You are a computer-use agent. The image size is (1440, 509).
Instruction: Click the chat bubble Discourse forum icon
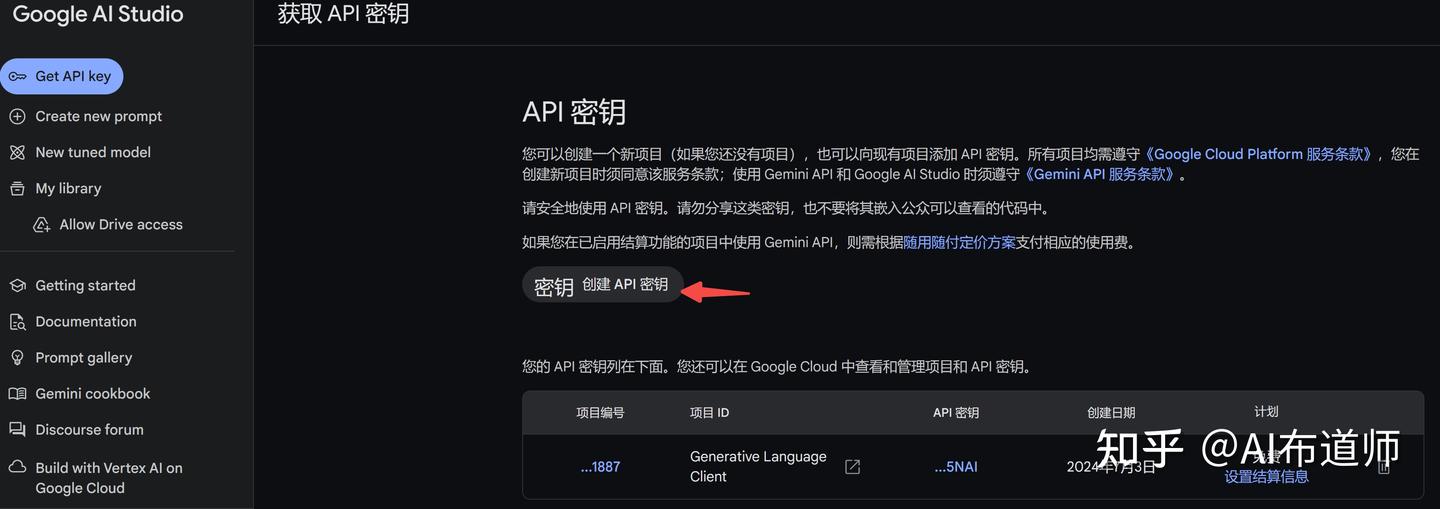coord(17,429)
